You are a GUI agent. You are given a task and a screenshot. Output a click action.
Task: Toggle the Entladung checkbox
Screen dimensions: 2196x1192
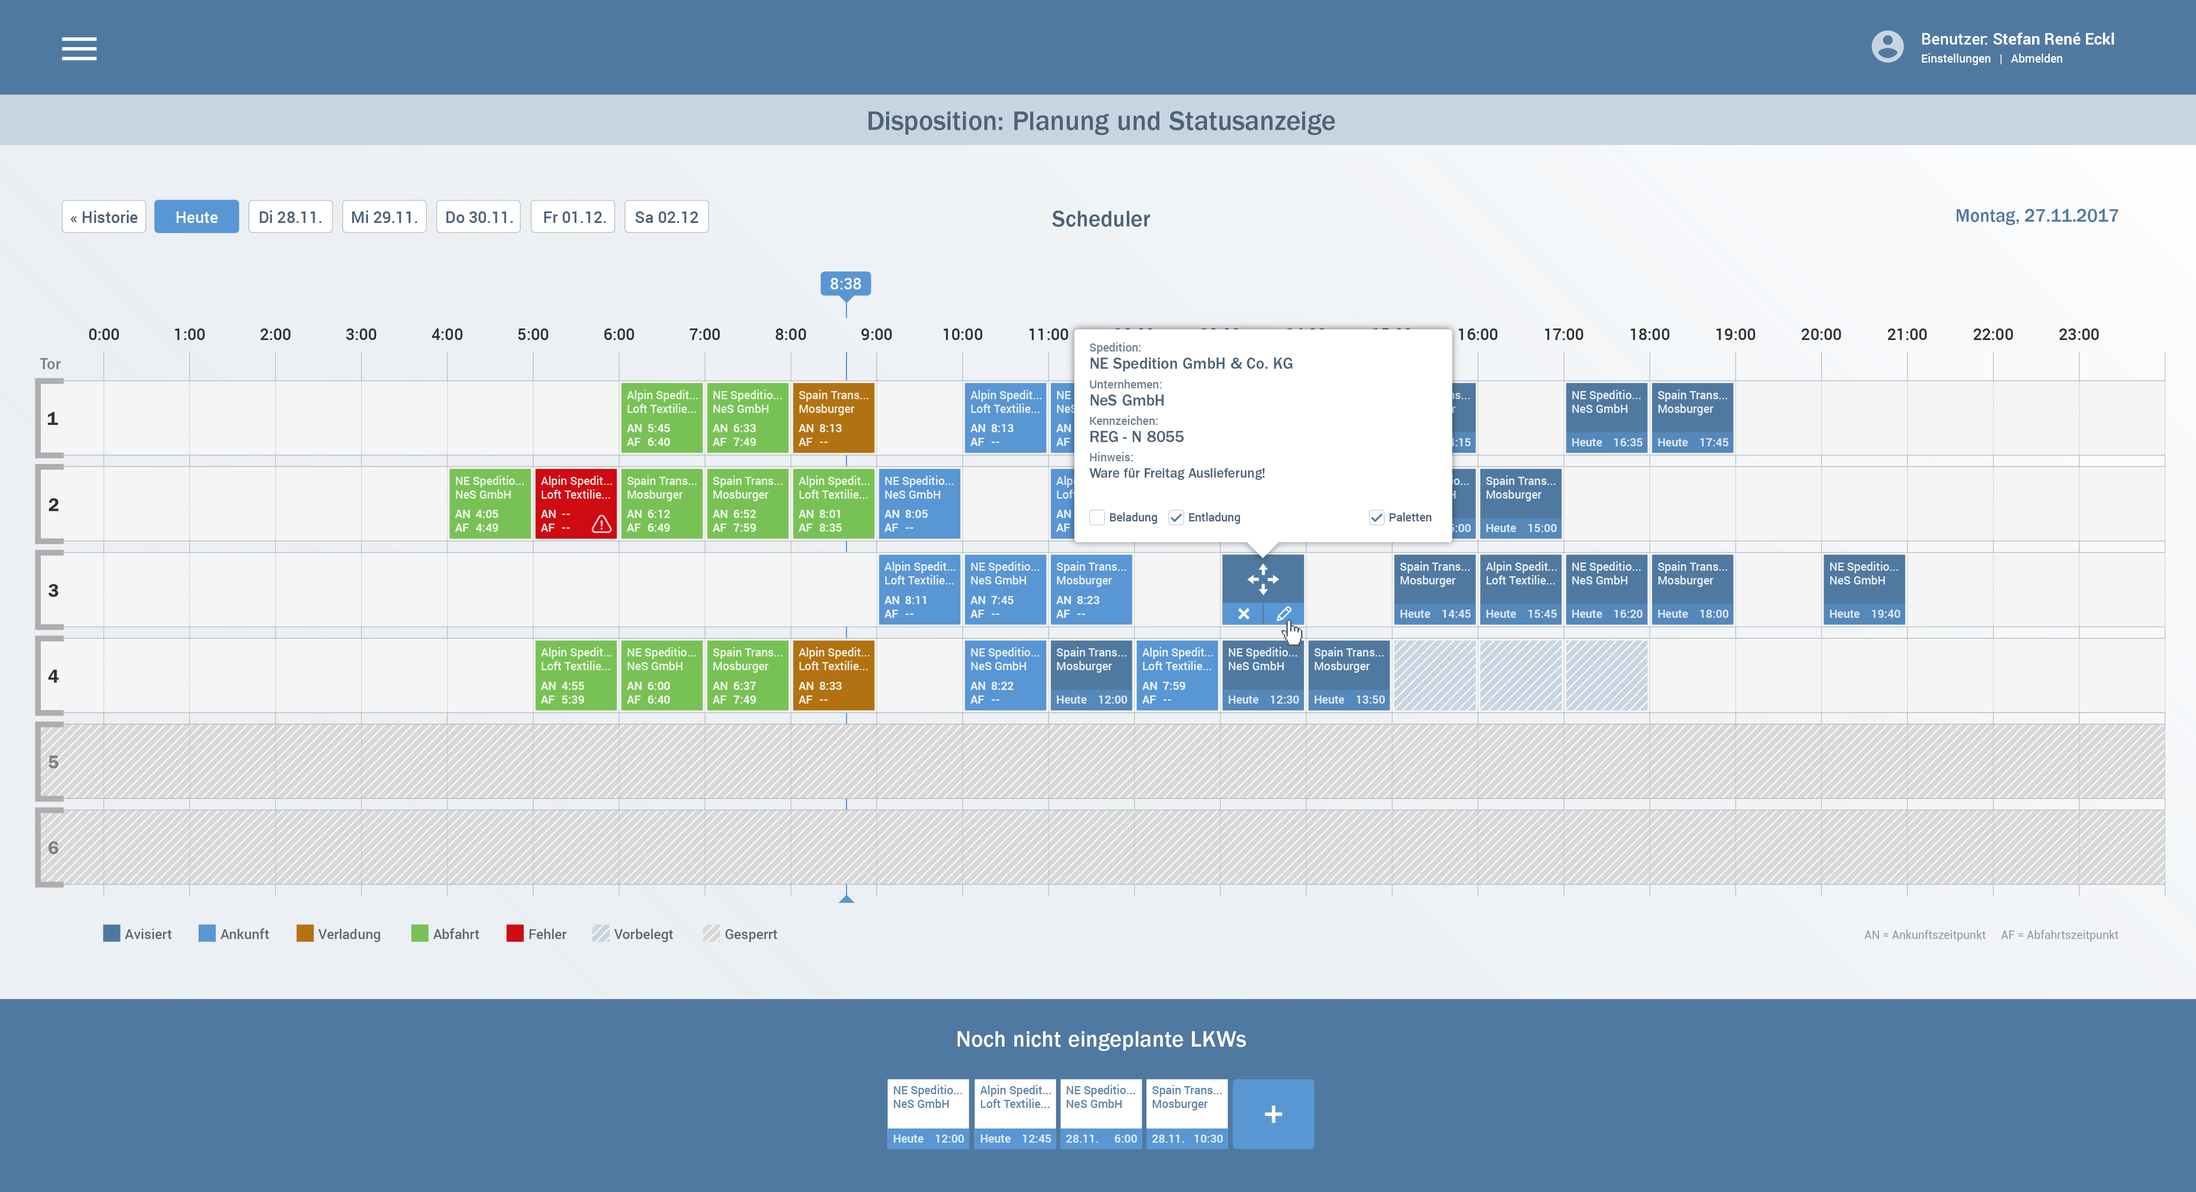click(1176, 517)
